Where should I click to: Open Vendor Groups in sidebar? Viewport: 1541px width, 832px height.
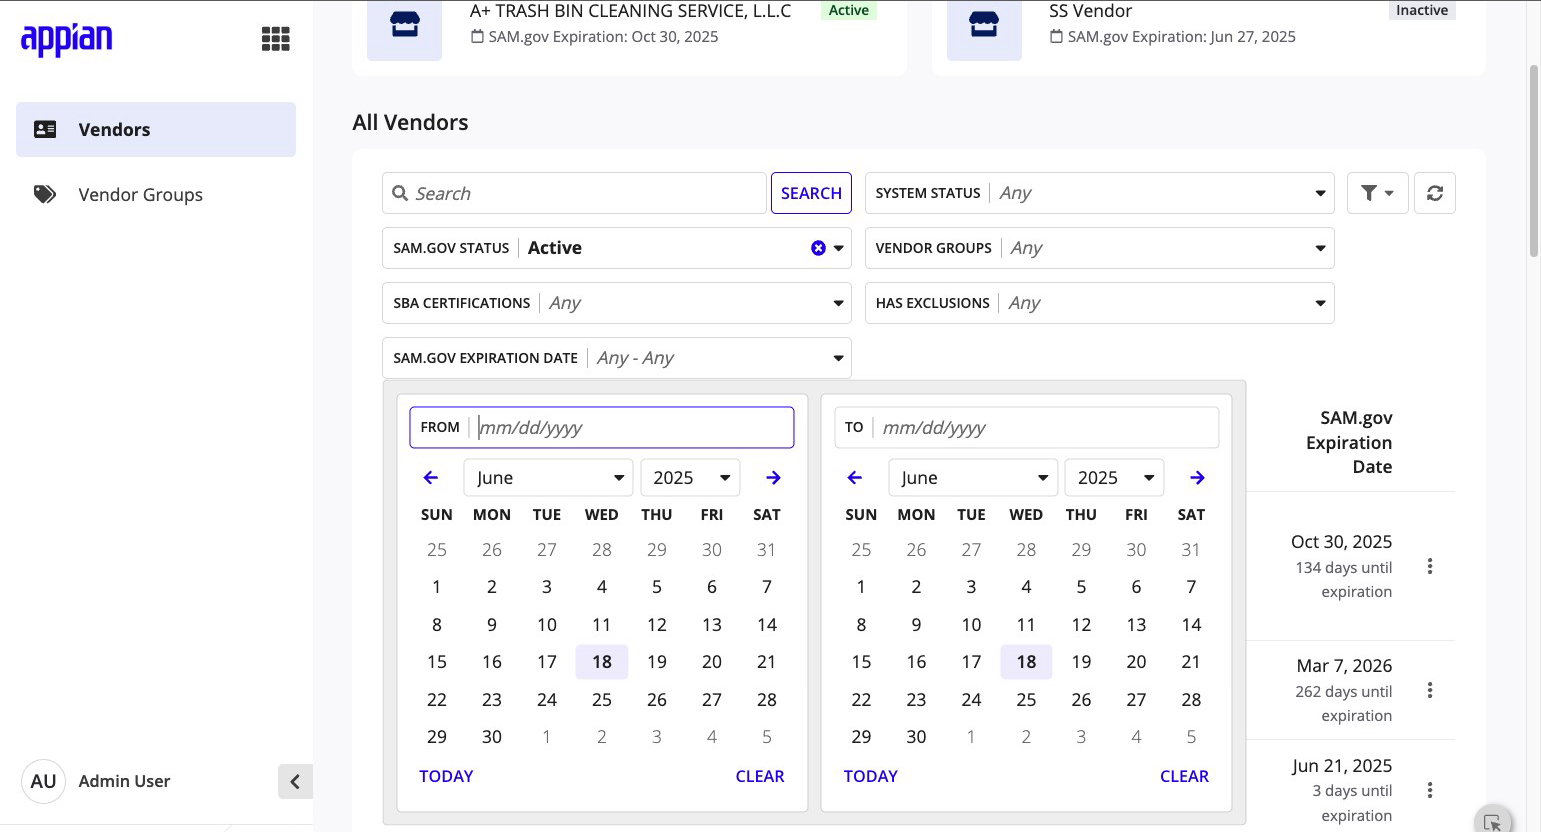pyautogui.click(x=156, y=194)
